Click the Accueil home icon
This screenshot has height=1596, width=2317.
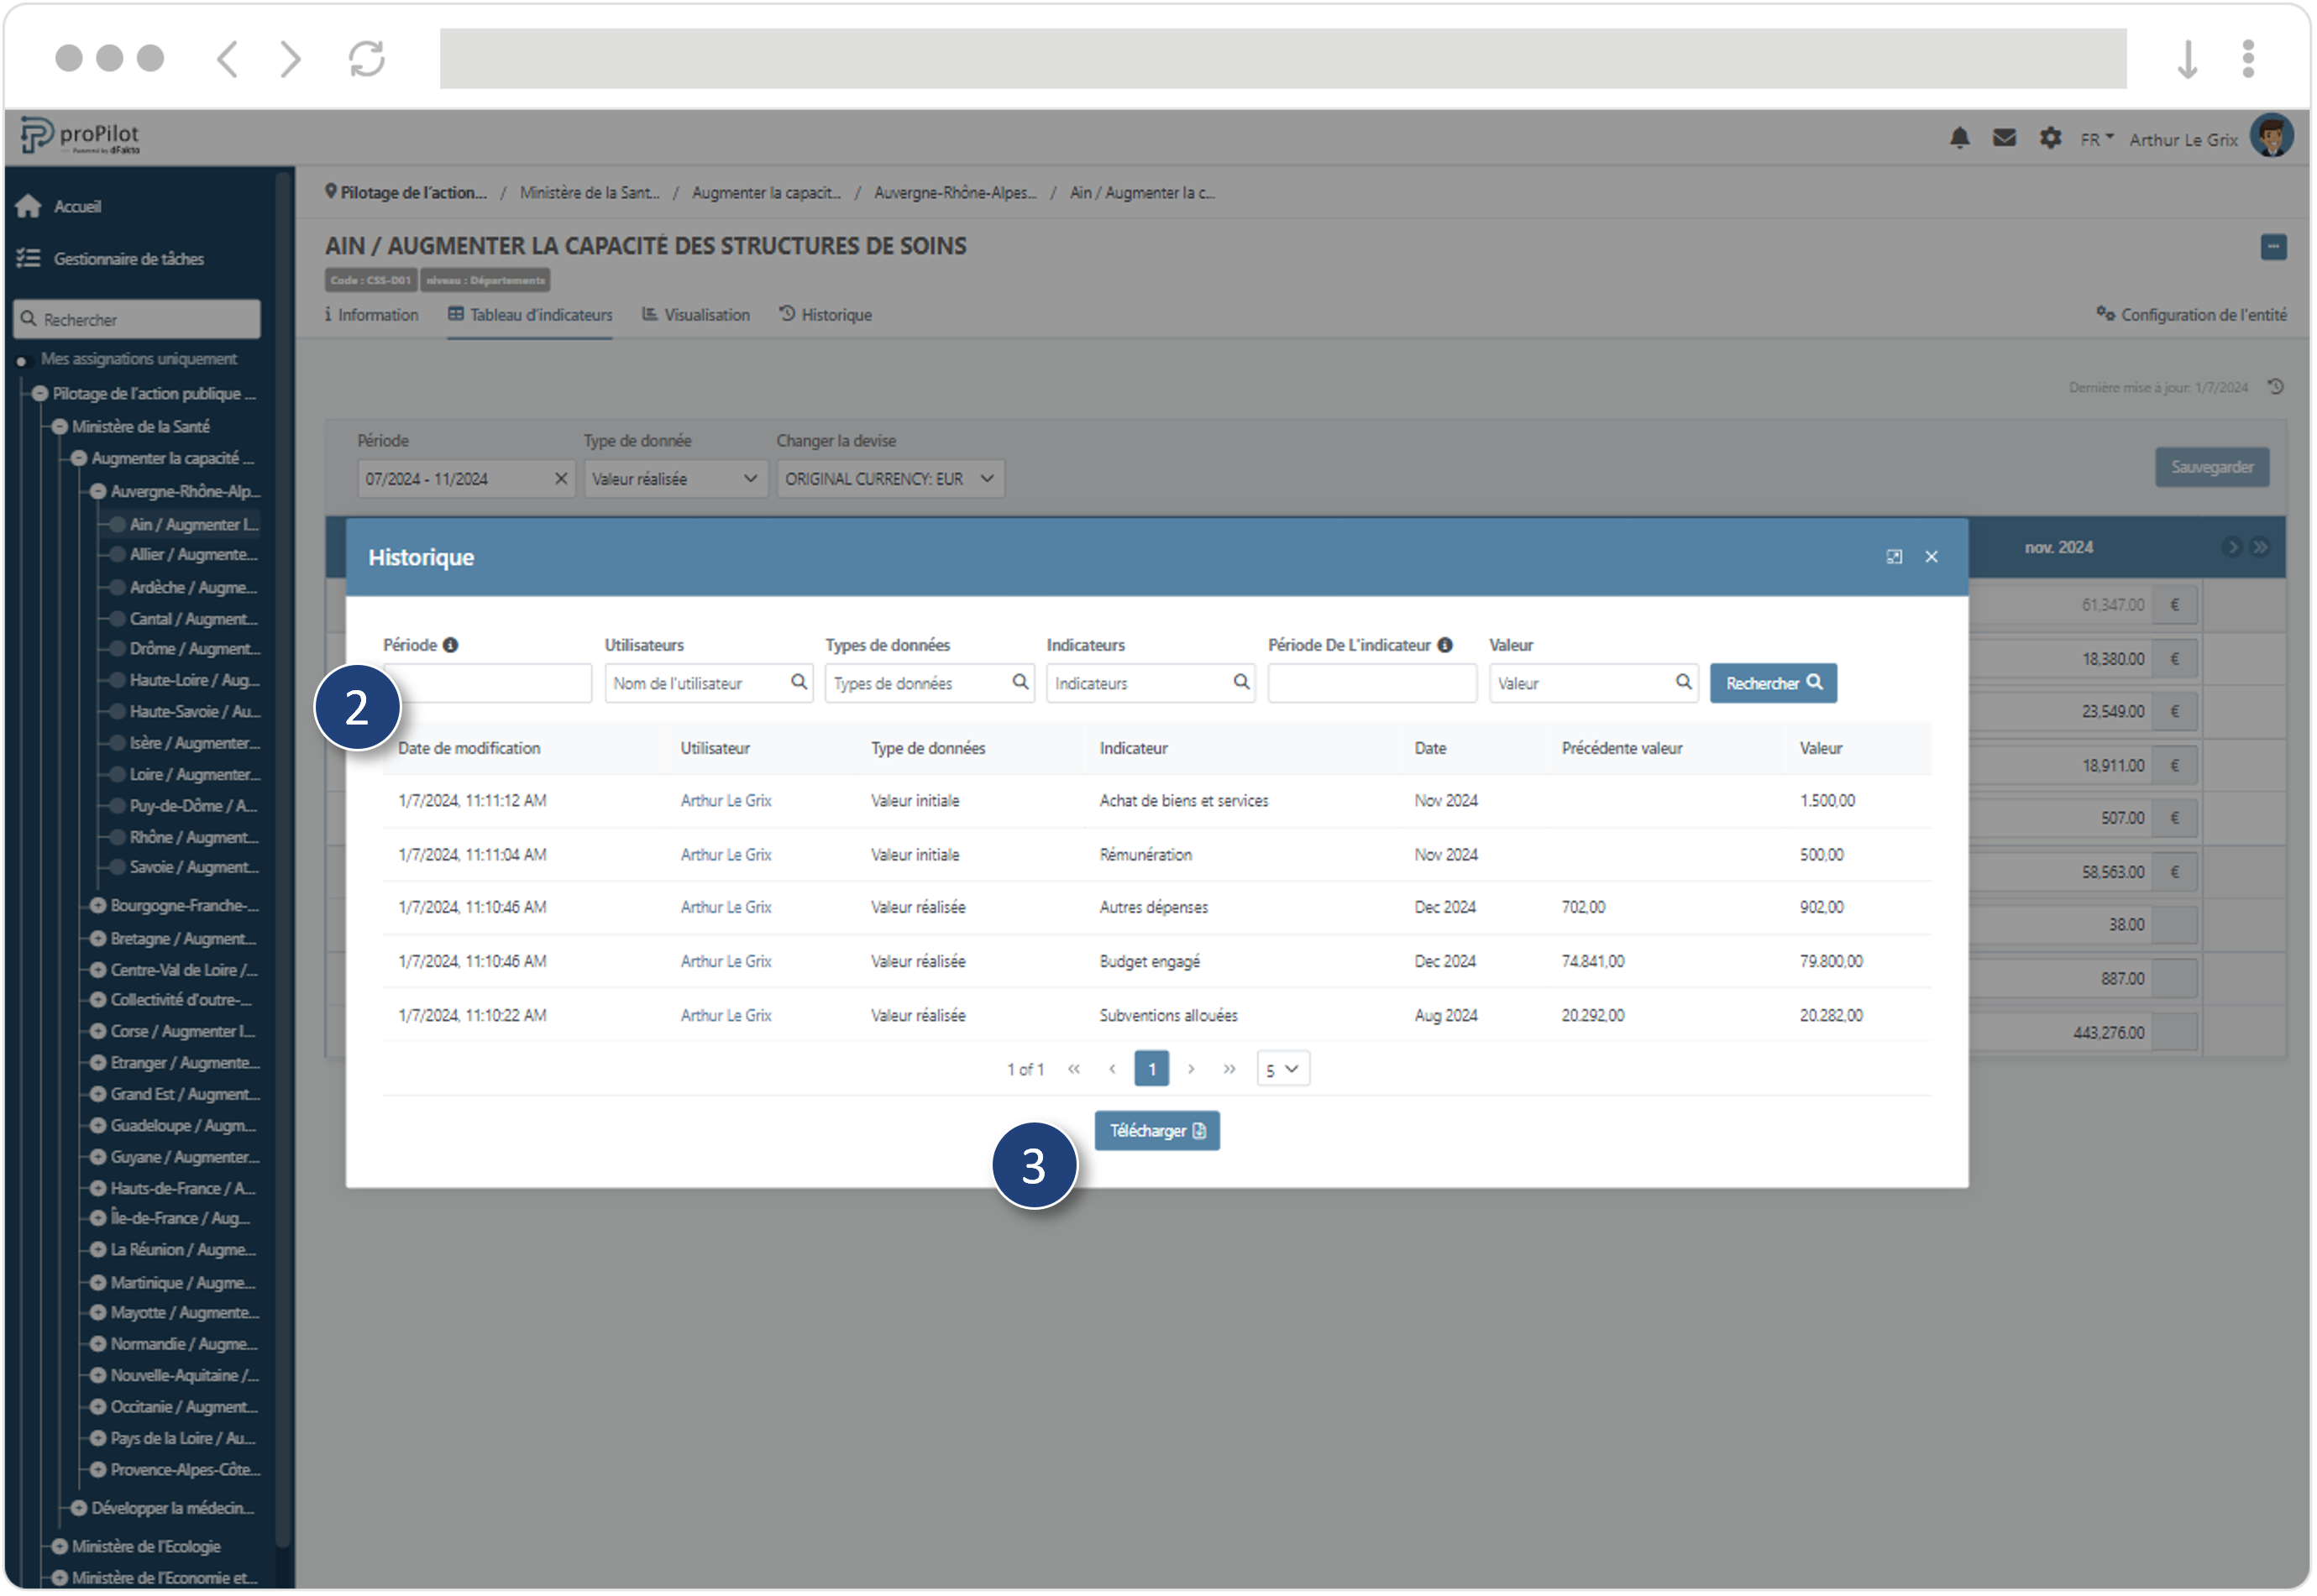click(28, 206)
